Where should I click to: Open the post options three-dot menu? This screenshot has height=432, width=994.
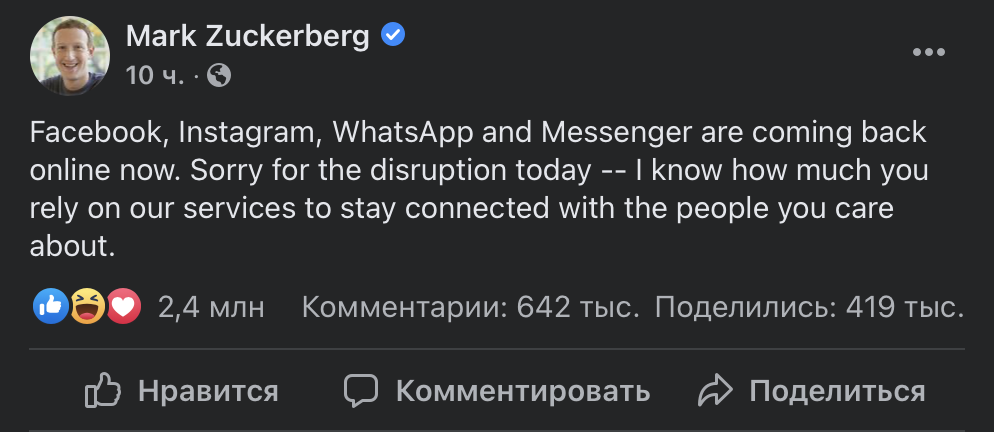pos(929,53)
